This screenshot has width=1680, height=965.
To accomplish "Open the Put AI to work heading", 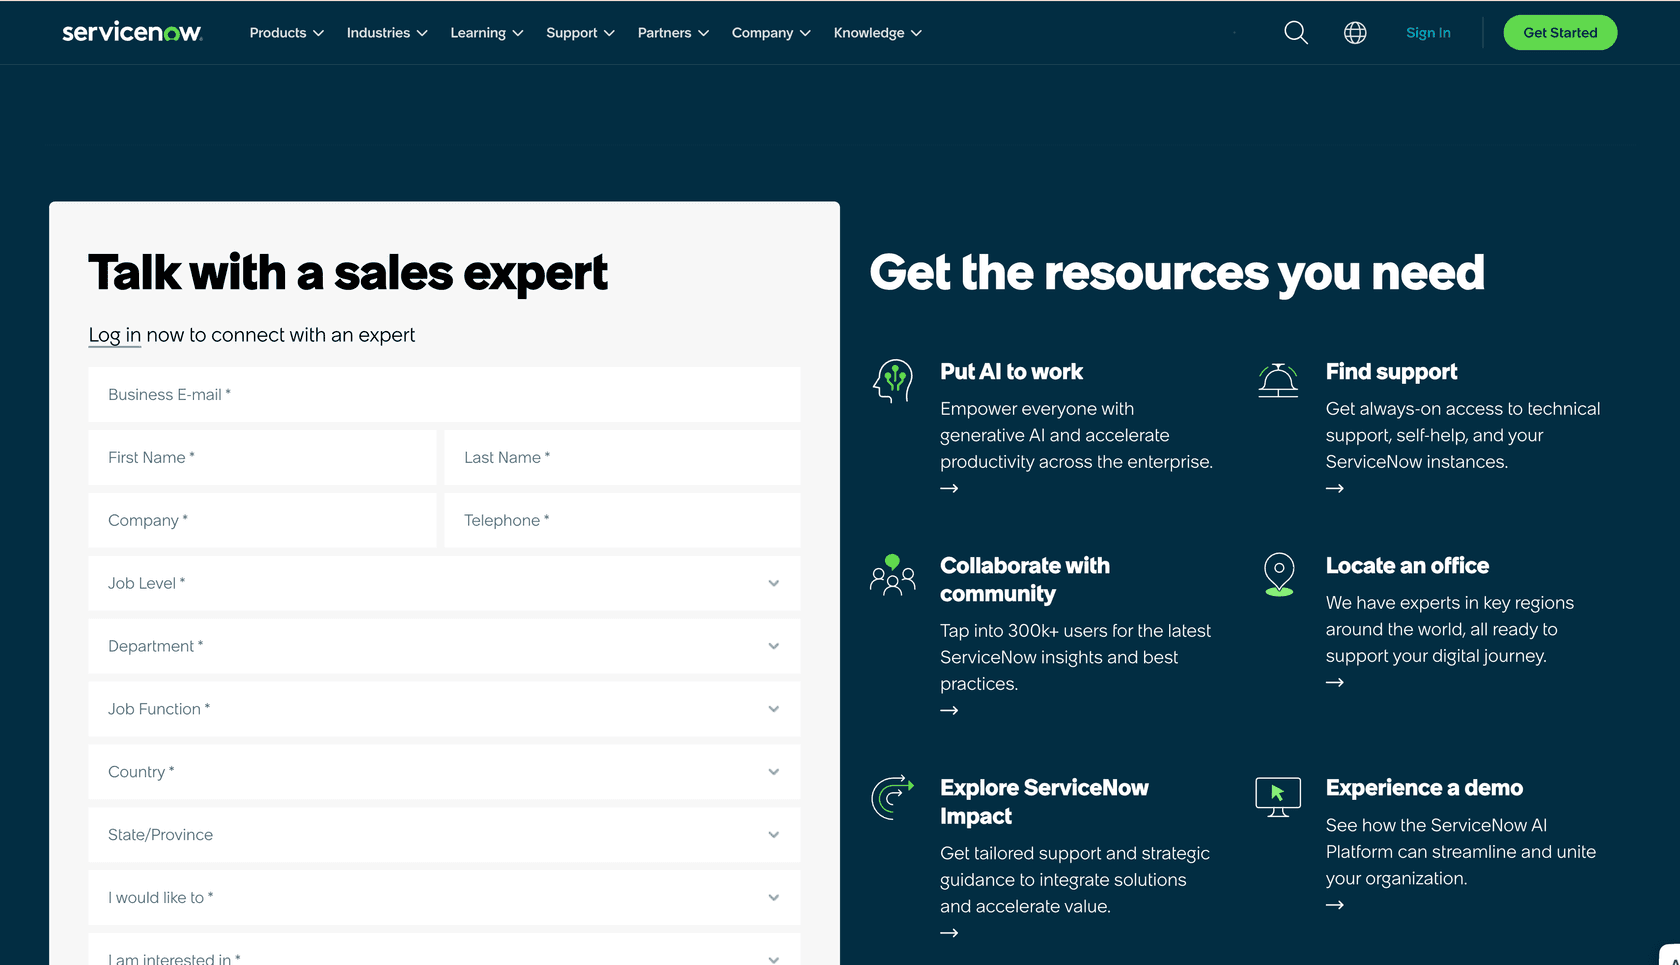I will (1011, 372).
